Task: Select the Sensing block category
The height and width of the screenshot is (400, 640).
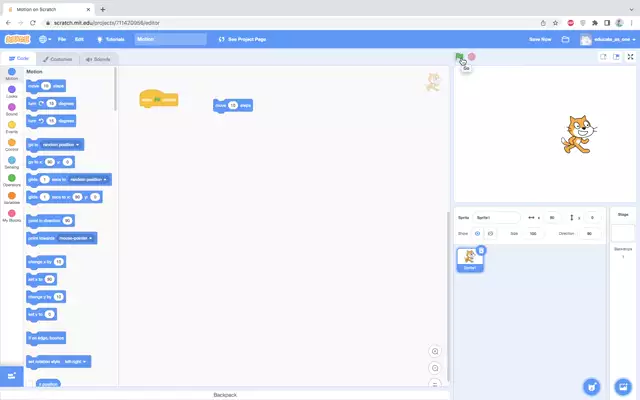Action: tap(11, 162)
